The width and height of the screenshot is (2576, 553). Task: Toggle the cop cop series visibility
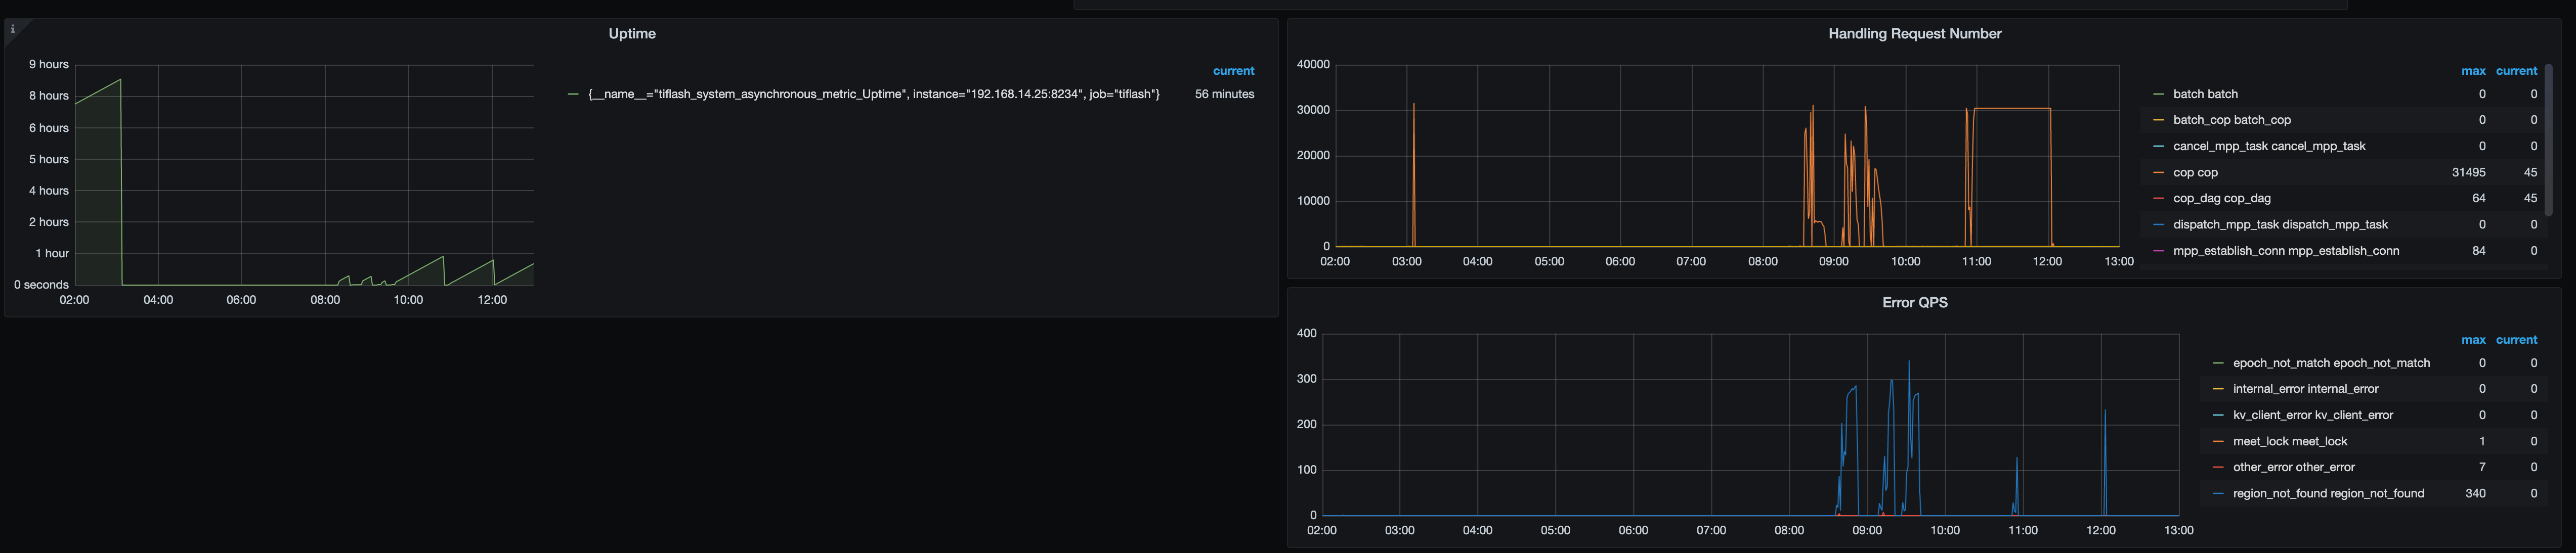(x=2195, y=173)
